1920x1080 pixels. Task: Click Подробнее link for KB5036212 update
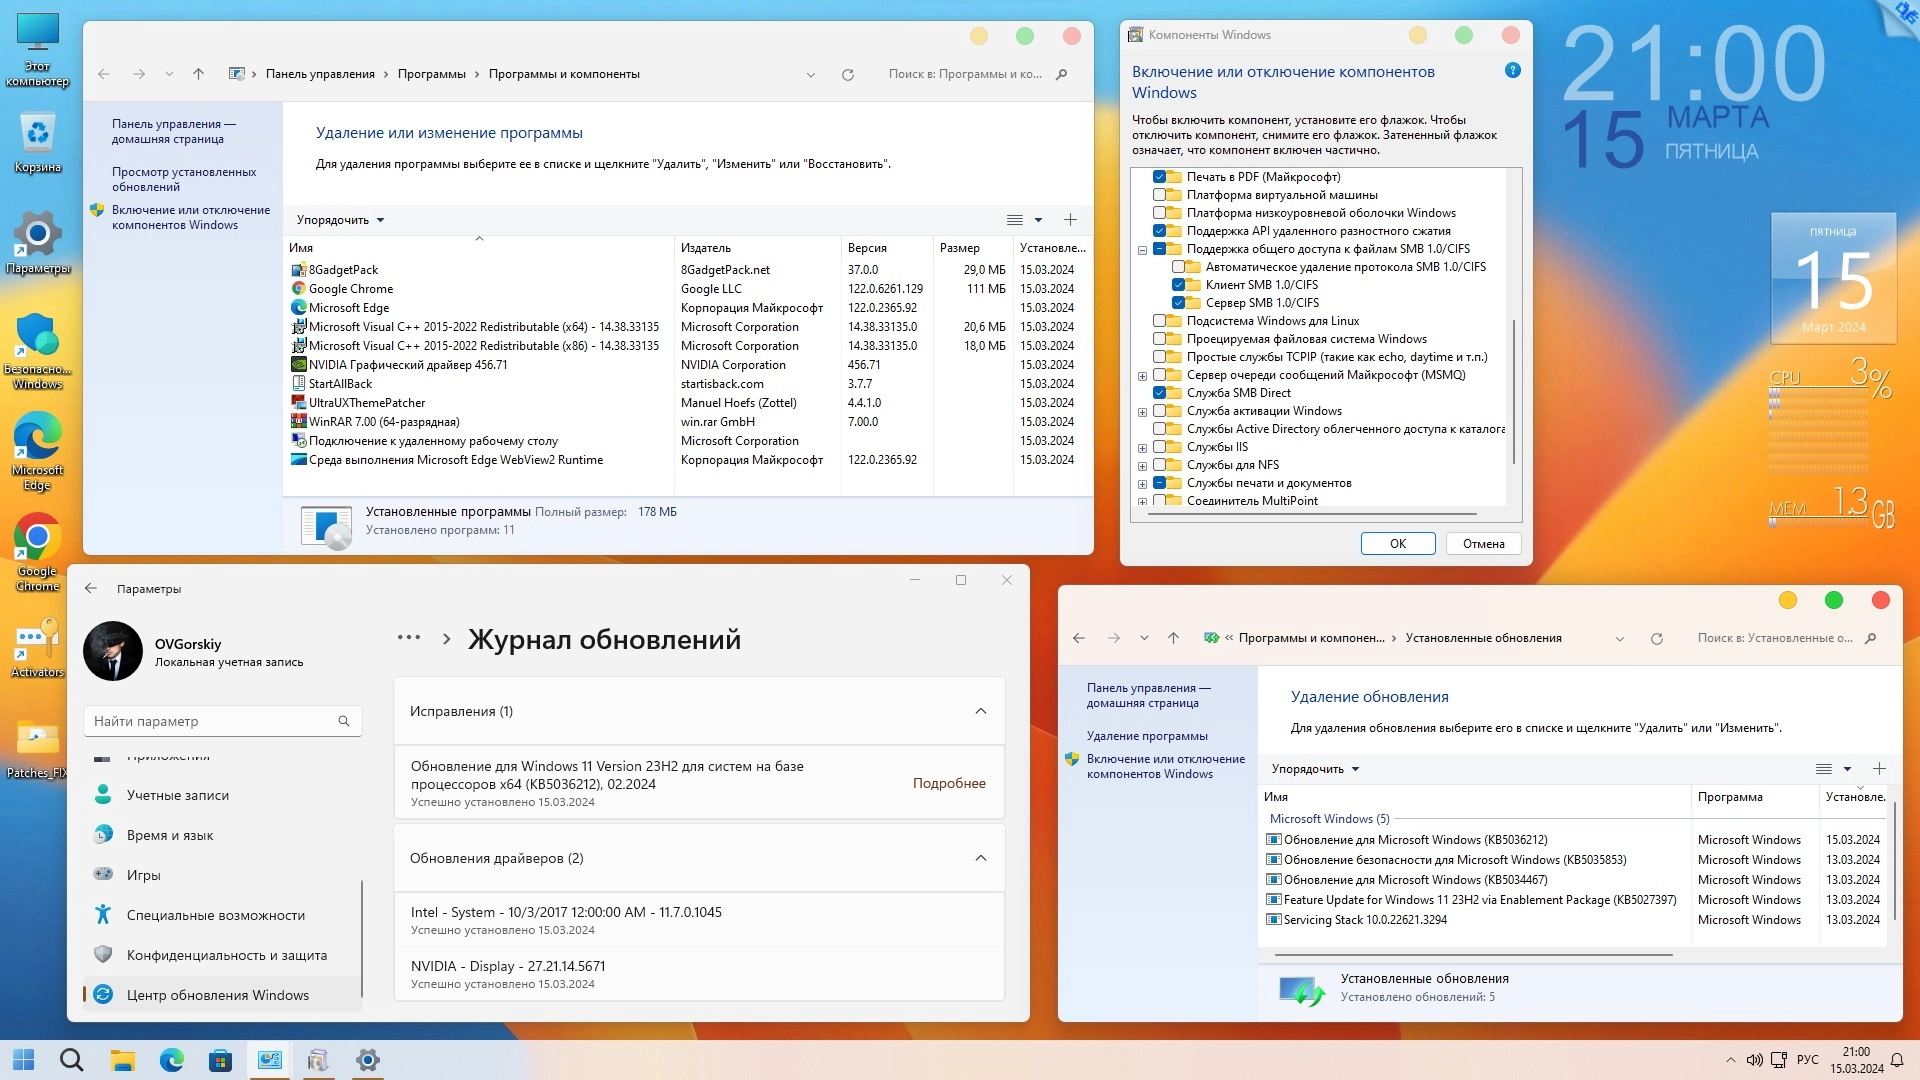click(x=948, y=783)
